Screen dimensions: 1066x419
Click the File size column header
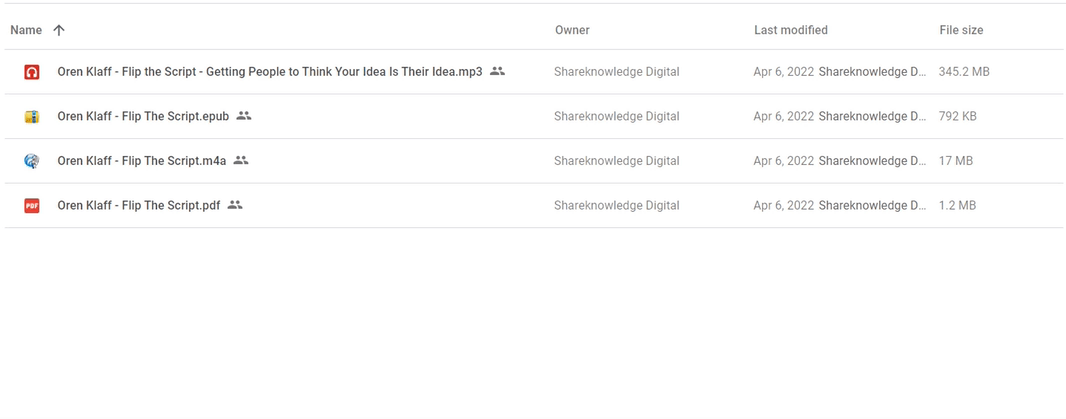click(x=961, y=30)
